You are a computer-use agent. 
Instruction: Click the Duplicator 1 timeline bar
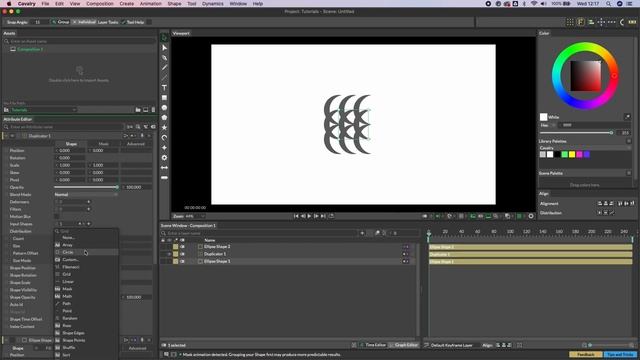coord(530,254)
